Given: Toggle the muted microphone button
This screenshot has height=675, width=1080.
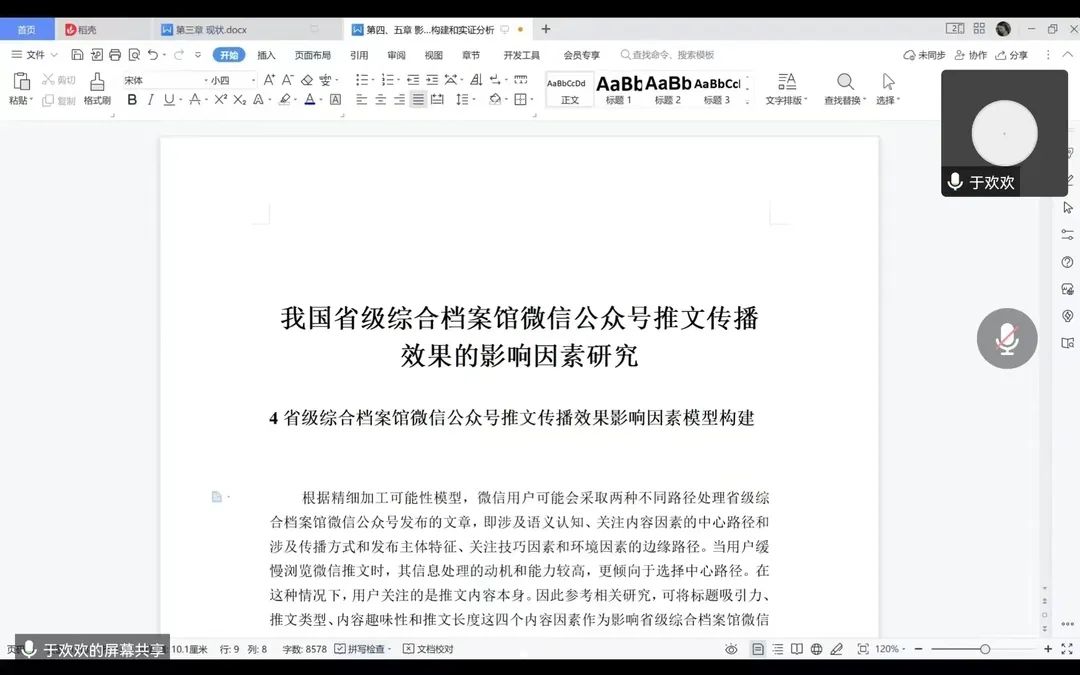Looking at the screenshot, I should (x=1006, y=339).
